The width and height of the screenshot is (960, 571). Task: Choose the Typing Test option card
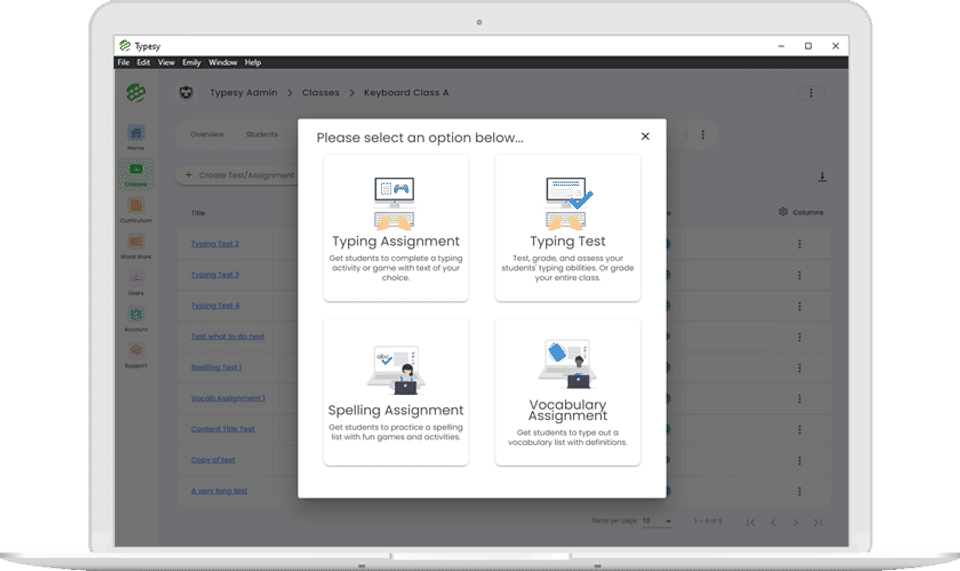[568, 228]
